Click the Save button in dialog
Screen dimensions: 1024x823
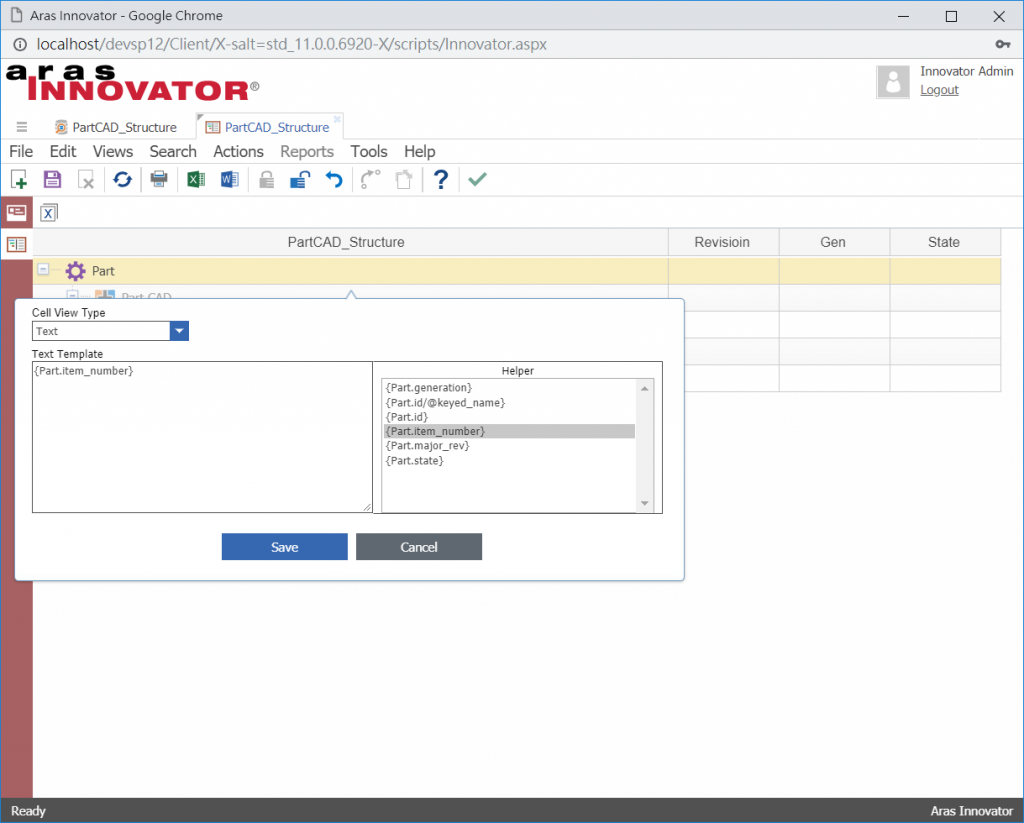coord(284,547)
